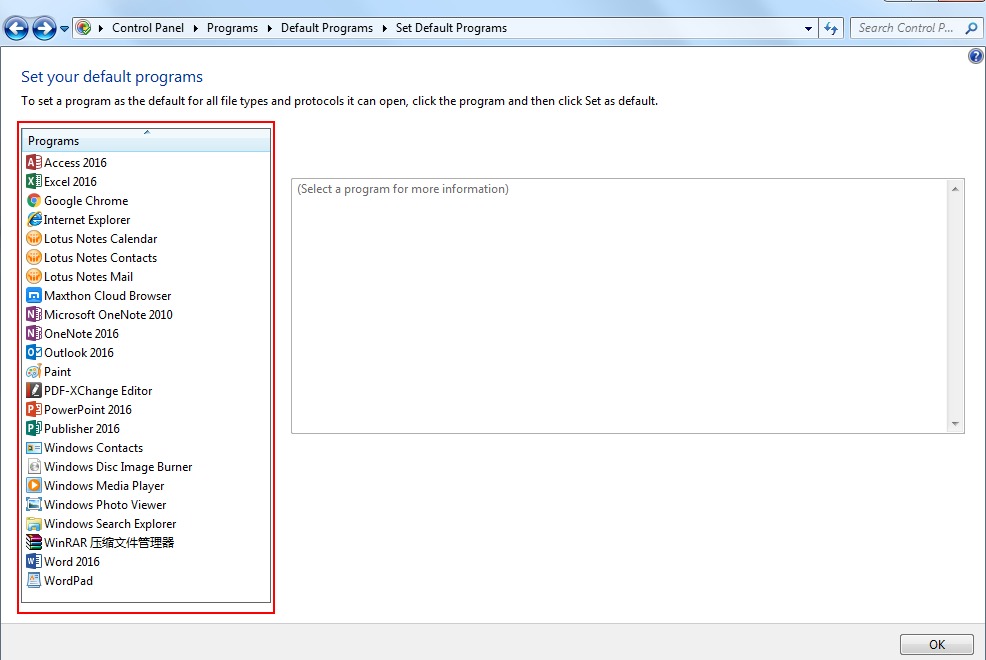The width and height of the screenshot is (986, 660).
Task: Click Control Panel icon in address bar
Action: (x=84, y=28)
